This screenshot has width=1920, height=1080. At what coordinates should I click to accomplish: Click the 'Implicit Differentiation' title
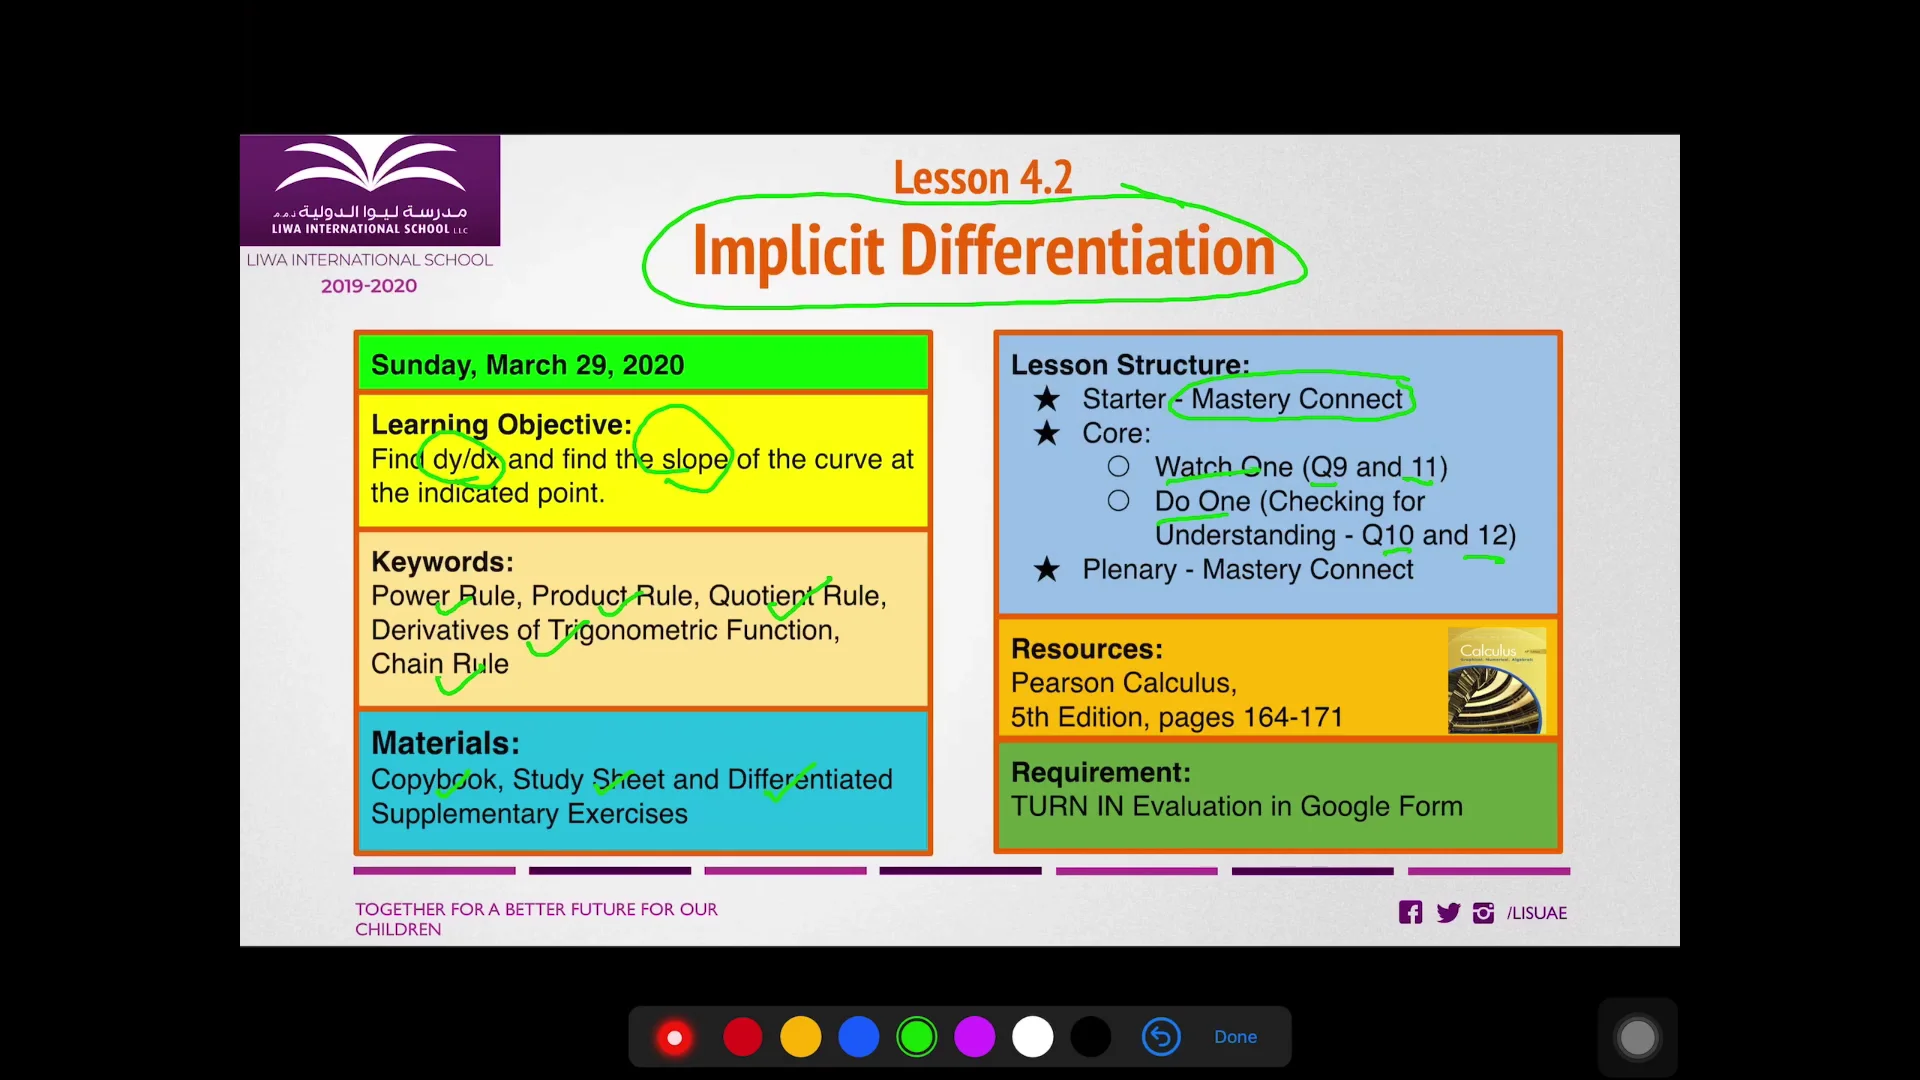(984, 250)
